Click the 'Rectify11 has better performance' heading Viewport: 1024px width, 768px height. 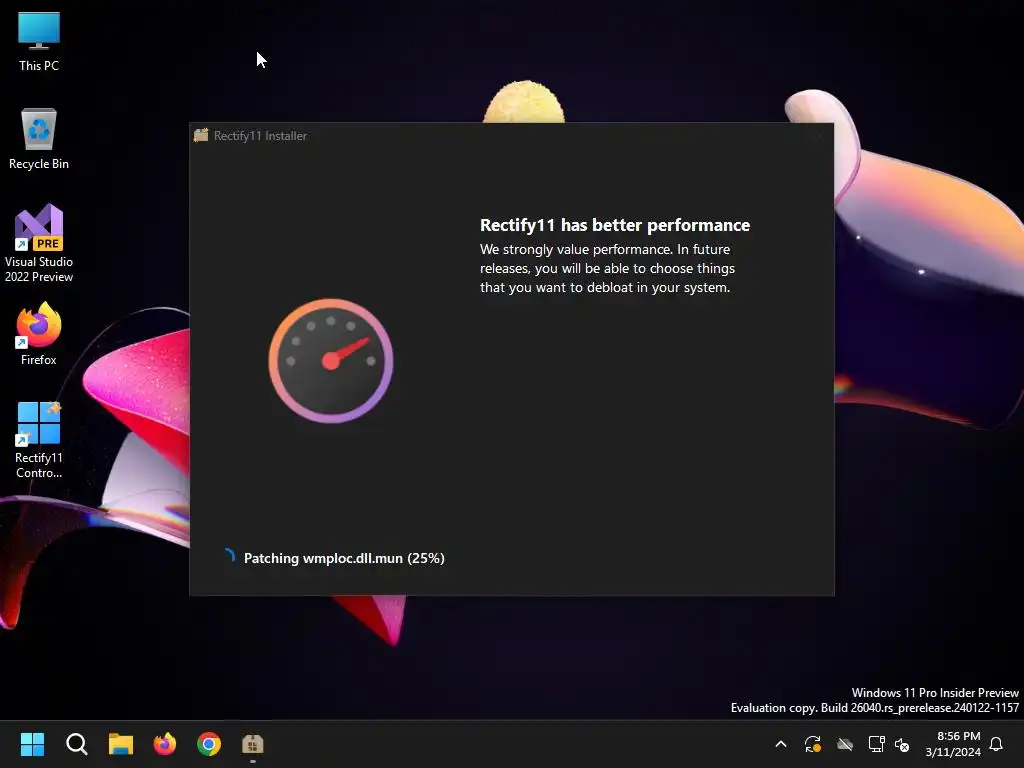(615, 225)
